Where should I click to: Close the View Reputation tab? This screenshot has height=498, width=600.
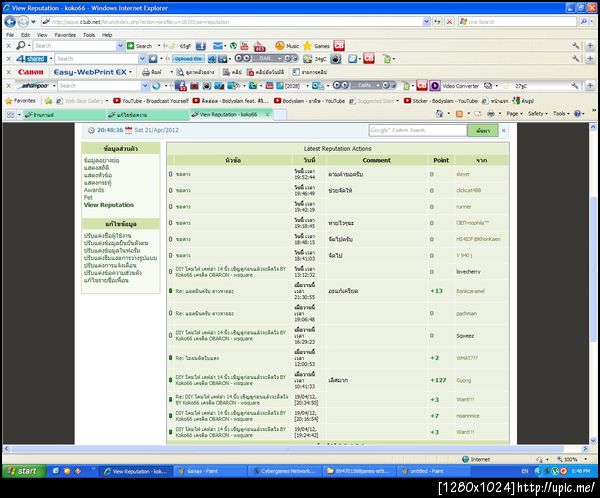click(x=267, y=114)
